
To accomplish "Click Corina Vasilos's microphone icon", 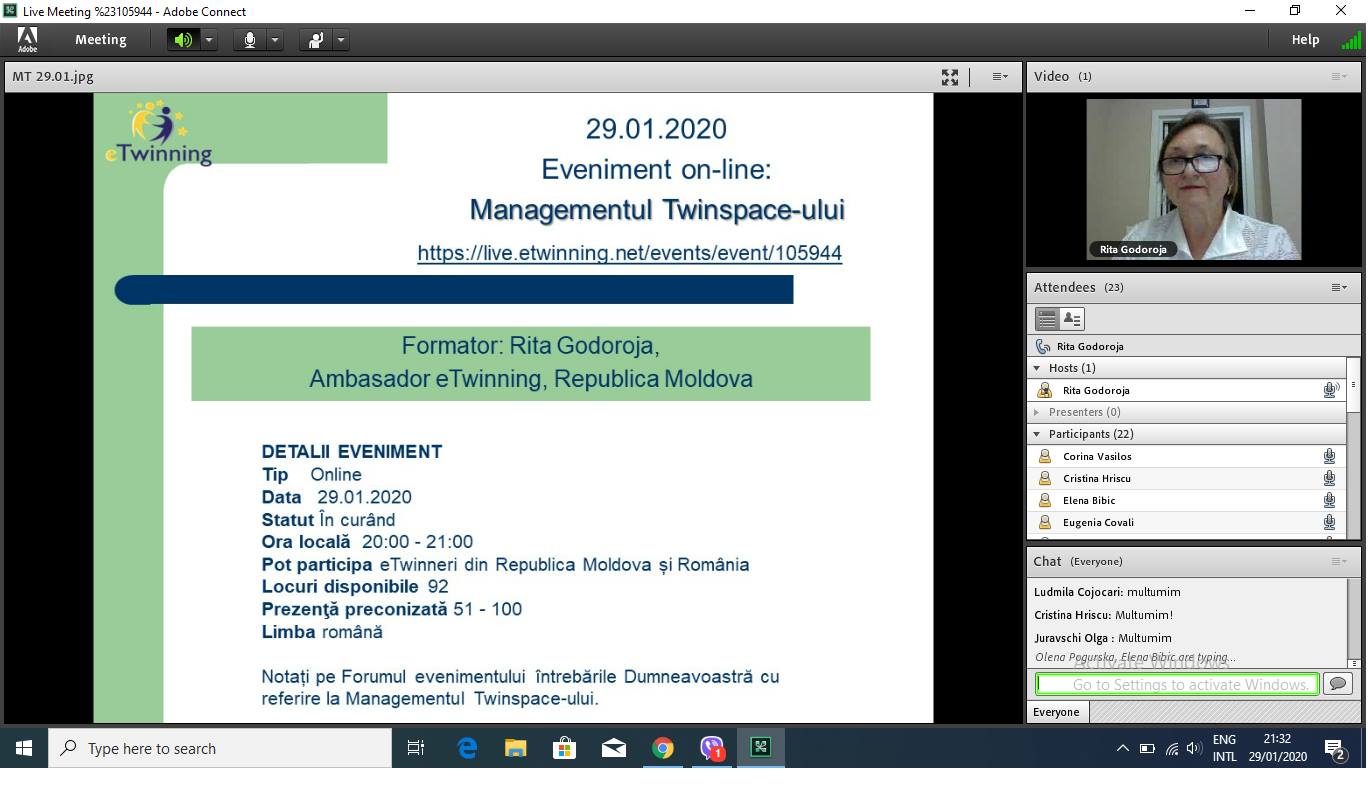I will click(x=1330, y=456).
